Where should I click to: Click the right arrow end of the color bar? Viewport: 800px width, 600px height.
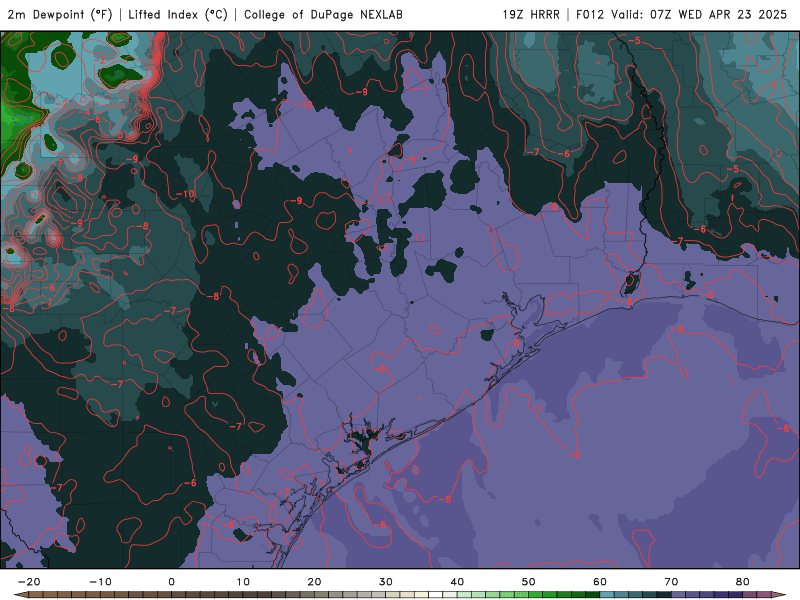(x=779, y=594)
